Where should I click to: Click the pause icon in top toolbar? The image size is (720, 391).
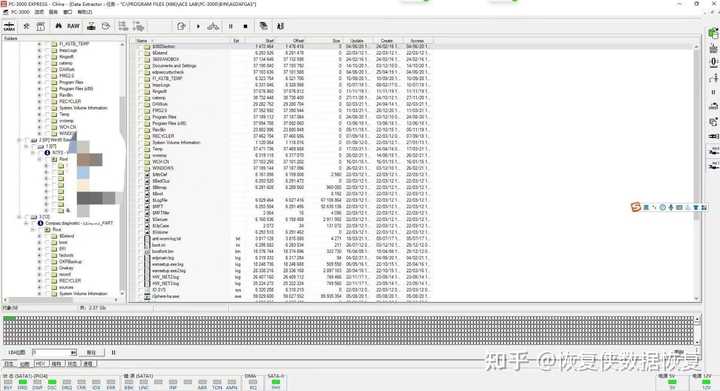click(x=231, y=26)
